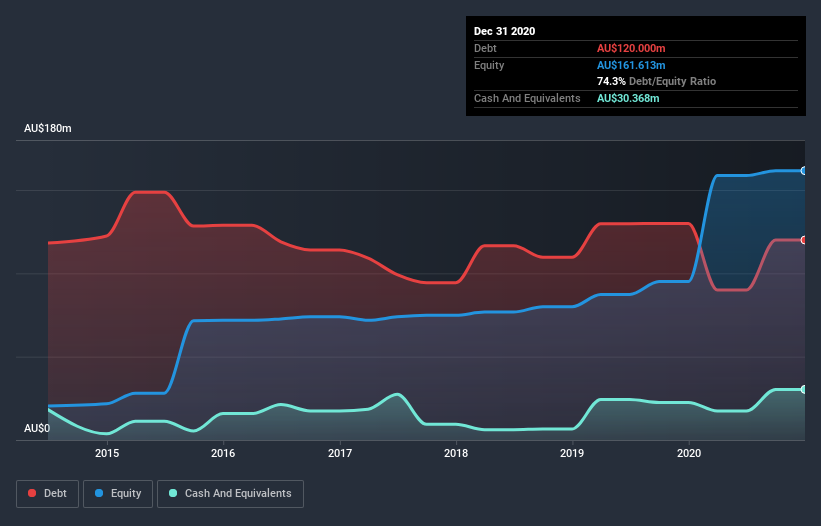Select the 2020 label on the x-axis
Screen dimensions: 821x526
[x=689, y=453]
